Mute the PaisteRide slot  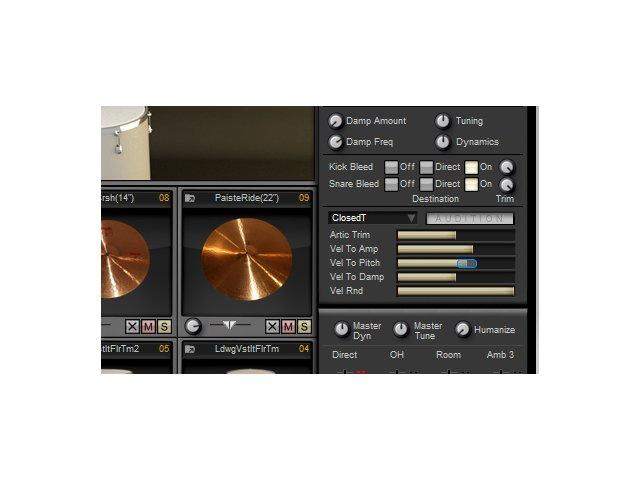(x=289, y=327)
